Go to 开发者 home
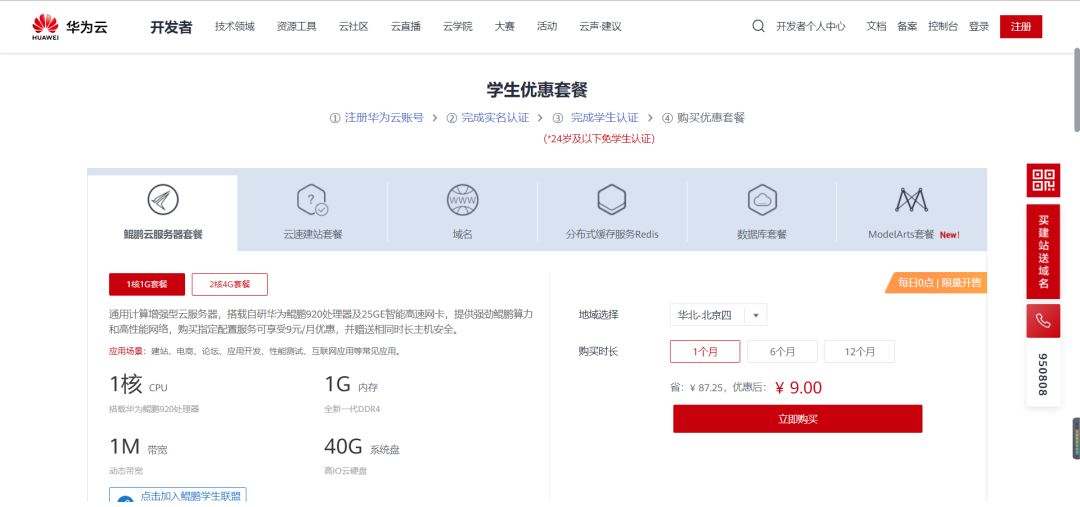Image resolution: width=1080 pixels, height=507 pixels. pyautogui.click(x=172, y=27)
